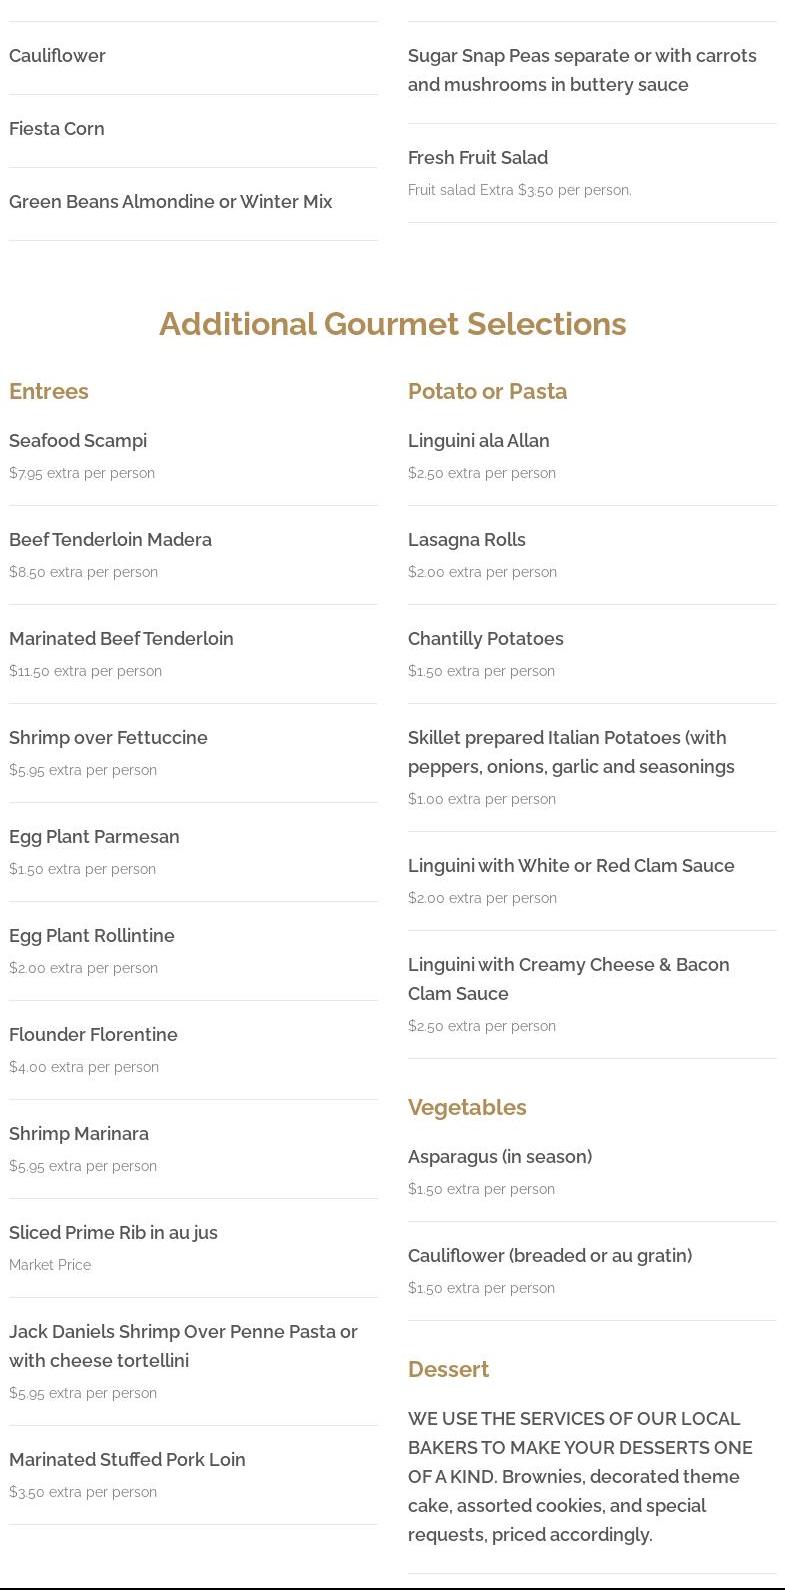Select Sliced Prime Rib in au jus

113,1233
